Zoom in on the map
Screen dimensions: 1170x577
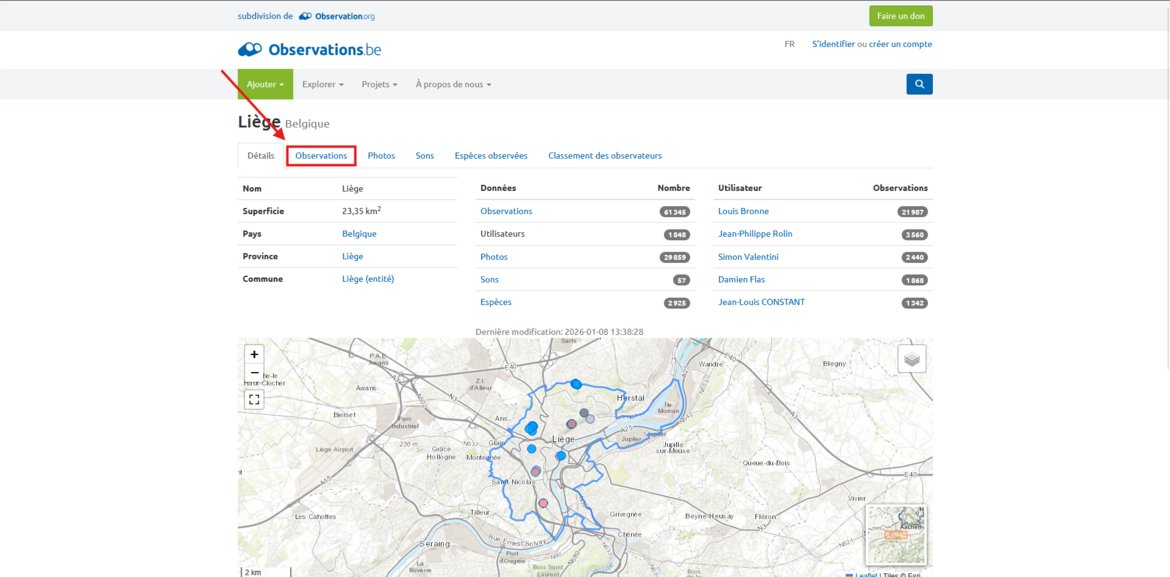[254, 354]
